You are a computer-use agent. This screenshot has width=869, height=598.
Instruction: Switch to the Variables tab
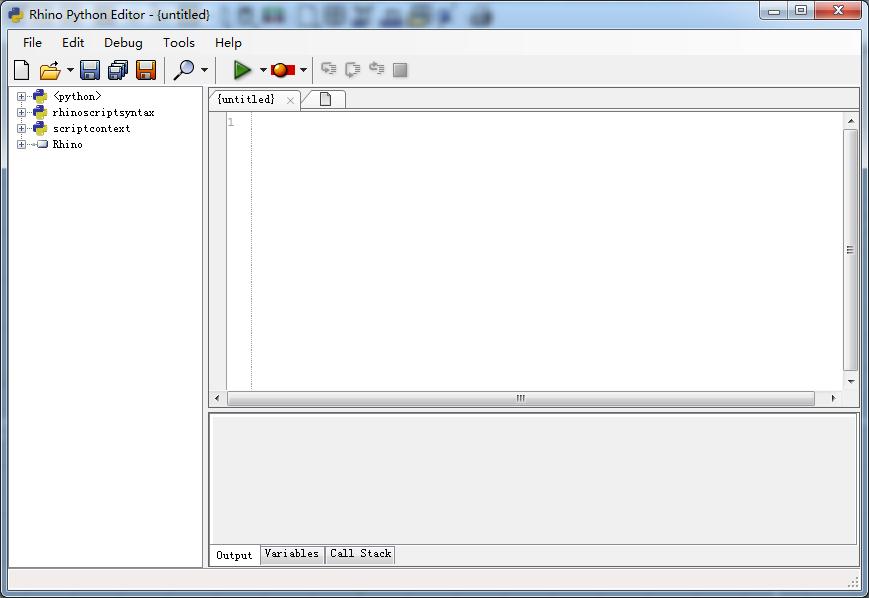coord(292,554)
